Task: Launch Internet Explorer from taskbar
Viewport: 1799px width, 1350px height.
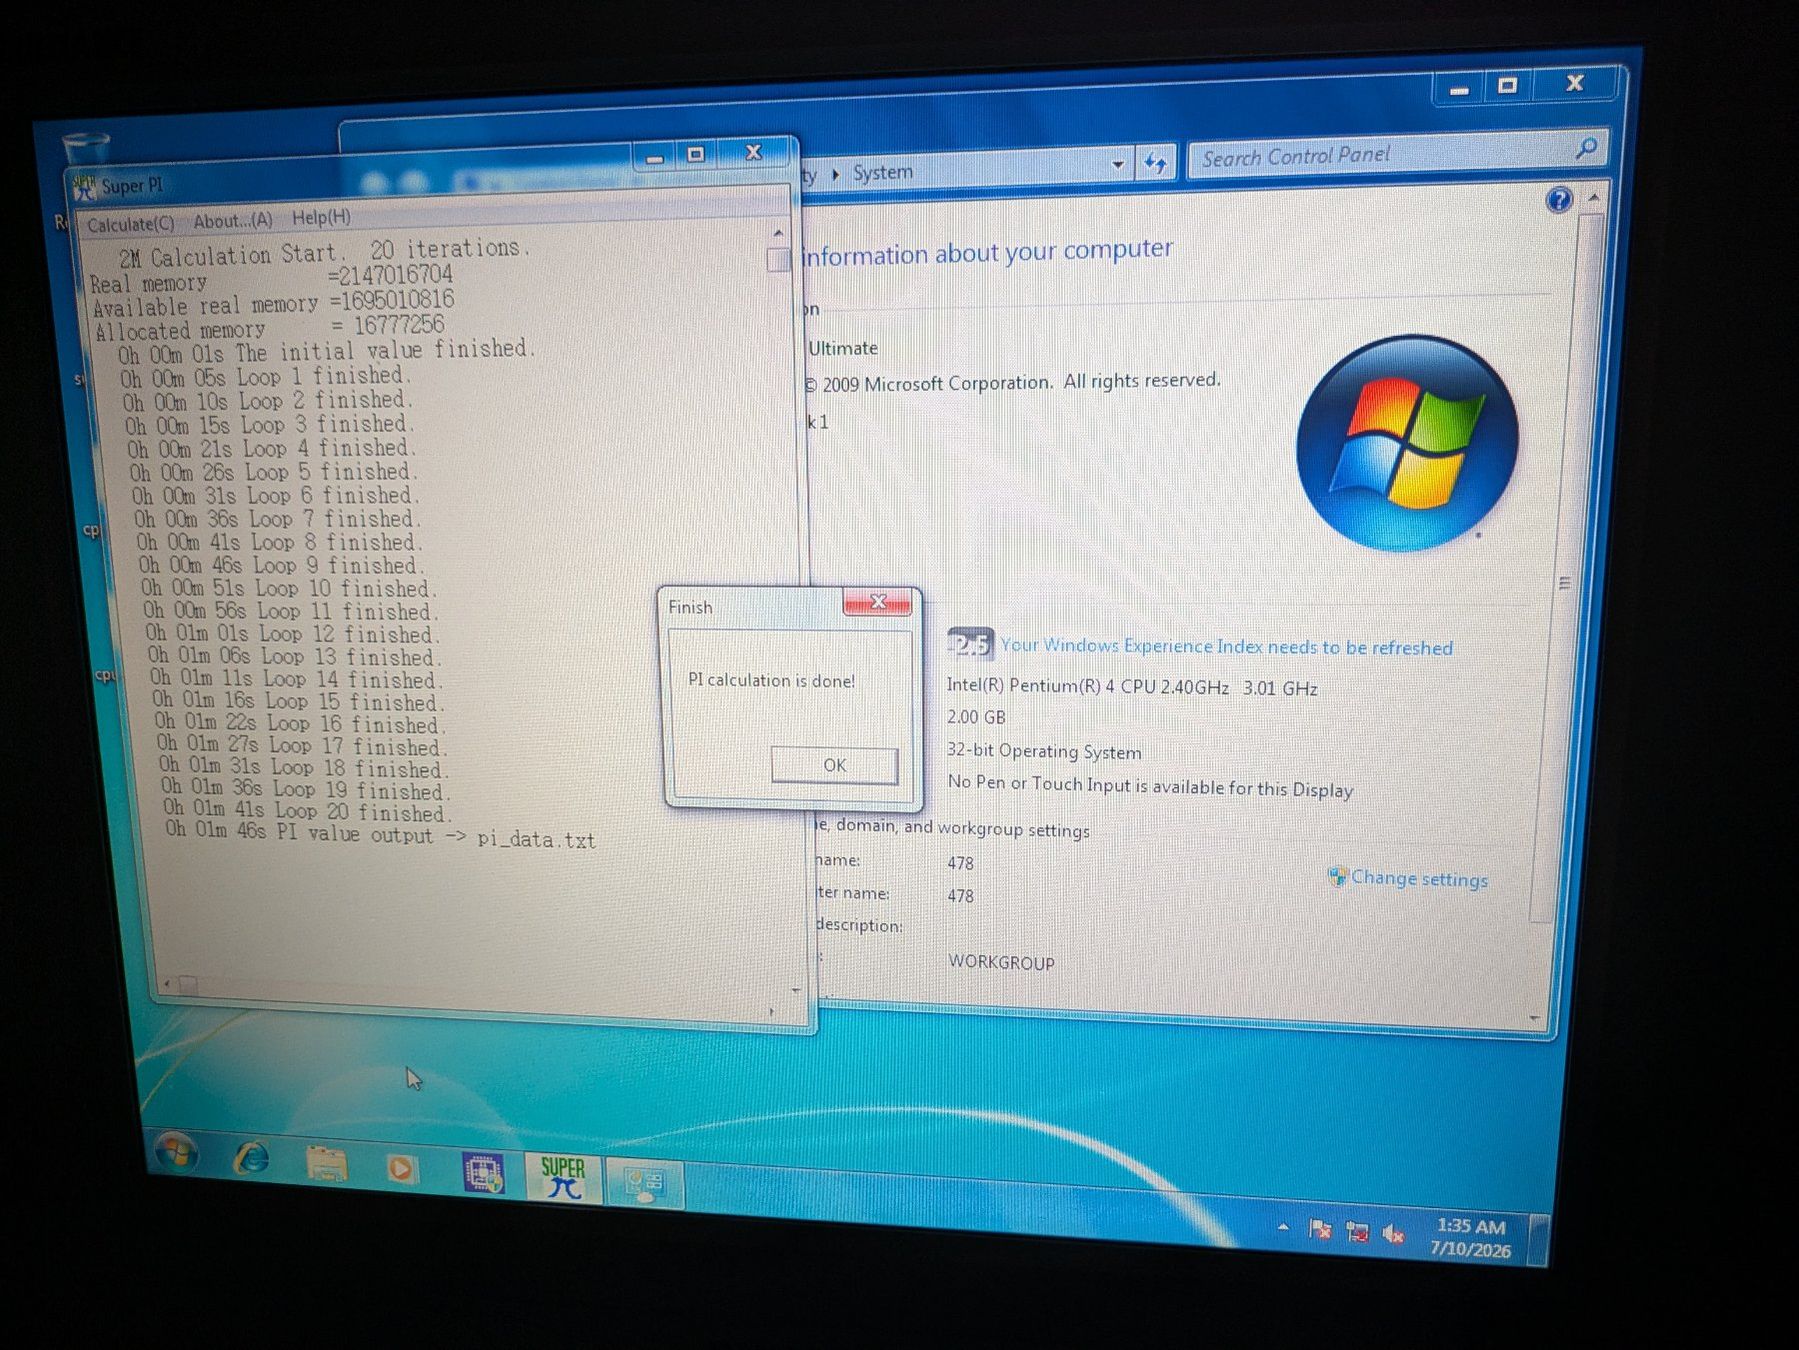Action: coord(251,1158)
